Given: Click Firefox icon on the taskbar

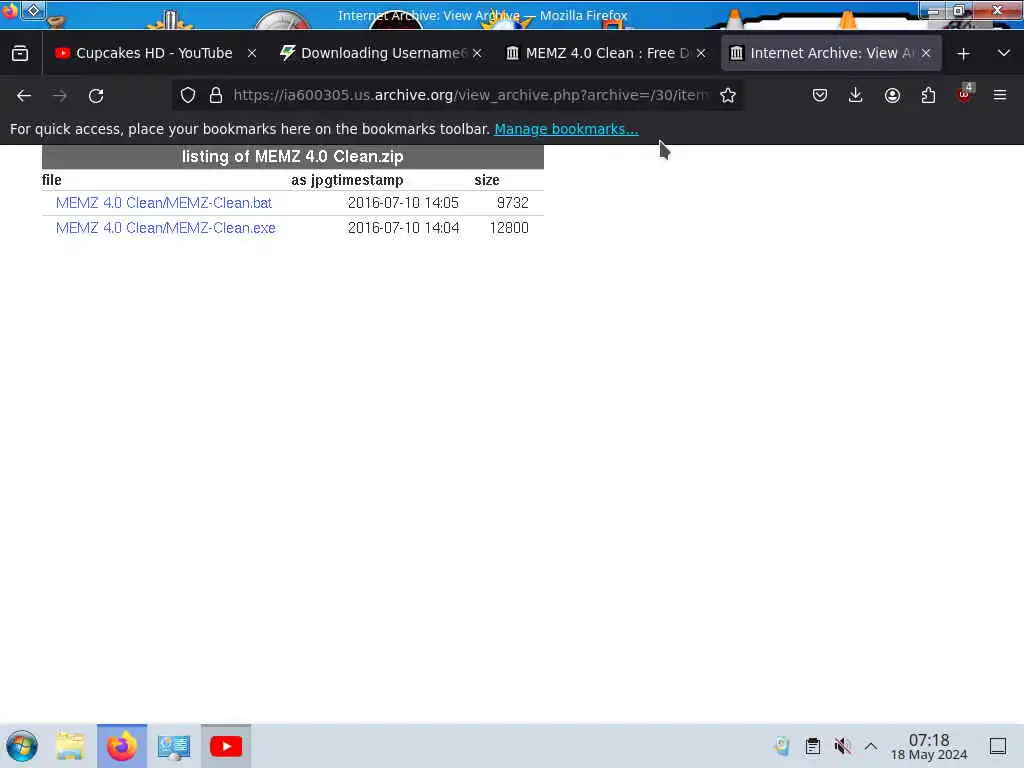Looking at the screenshot, I should pyautogui.click(x=121, y=746).
